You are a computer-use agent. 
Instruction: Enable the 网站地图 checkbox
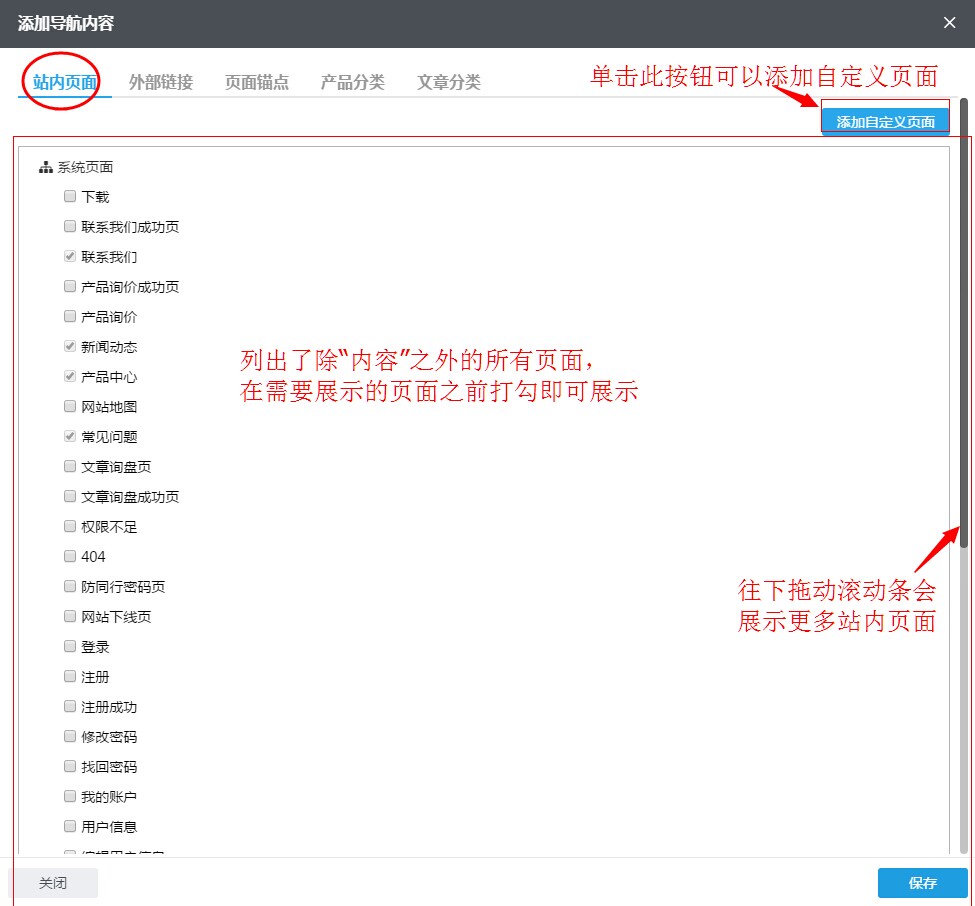tap(69, 406)
